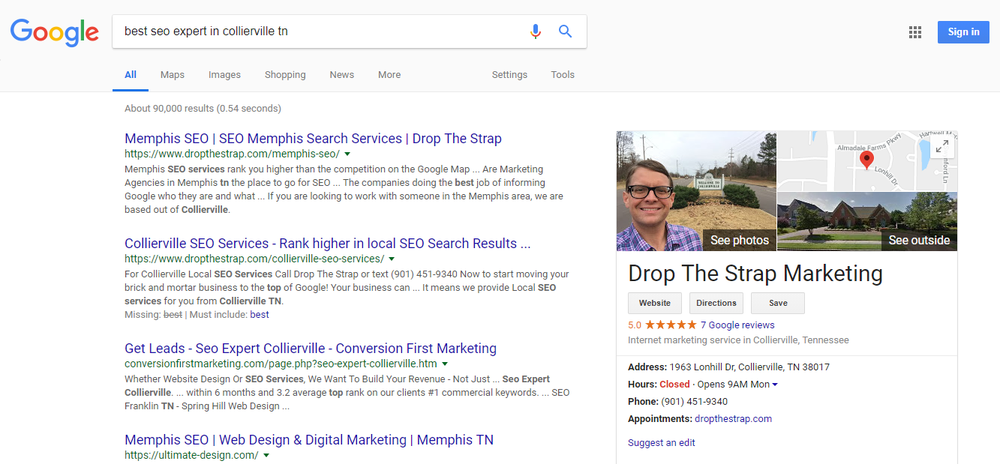This screenshot has width=1000, height=464.
Task: Click the Save button
Action: point(778,303)
